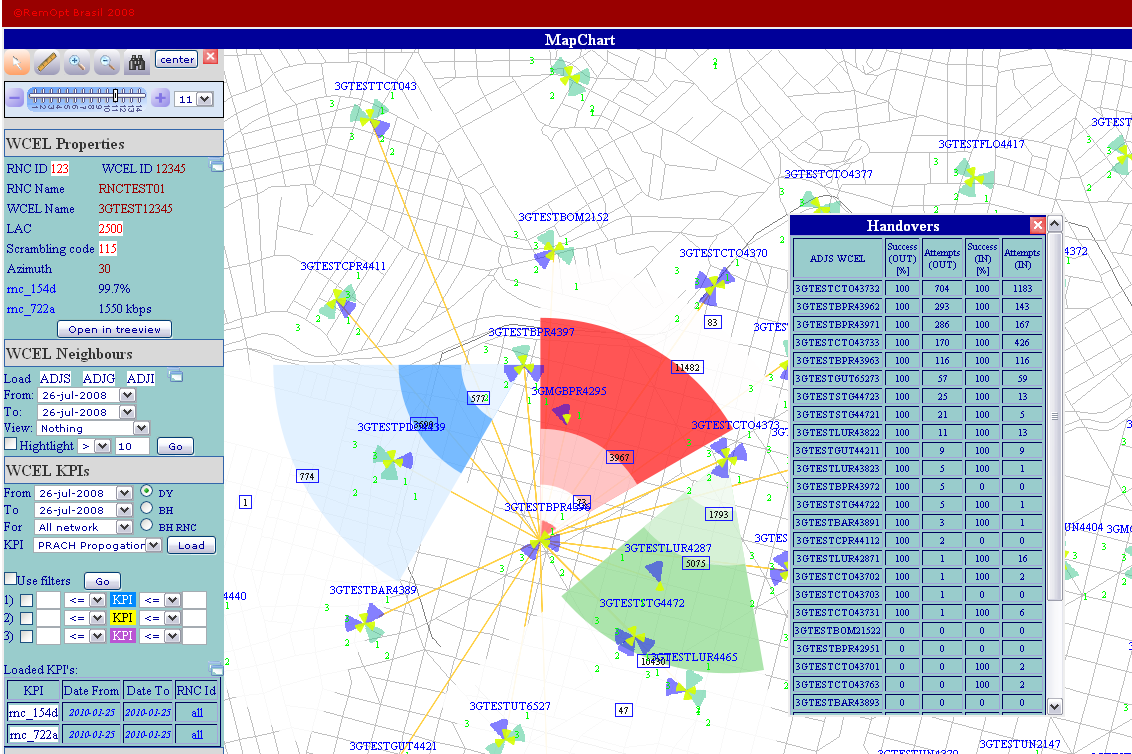The height and width of the screenshot is (754, 1132).
Task: Click the zoom out magnifier
Action: point(106,63)
